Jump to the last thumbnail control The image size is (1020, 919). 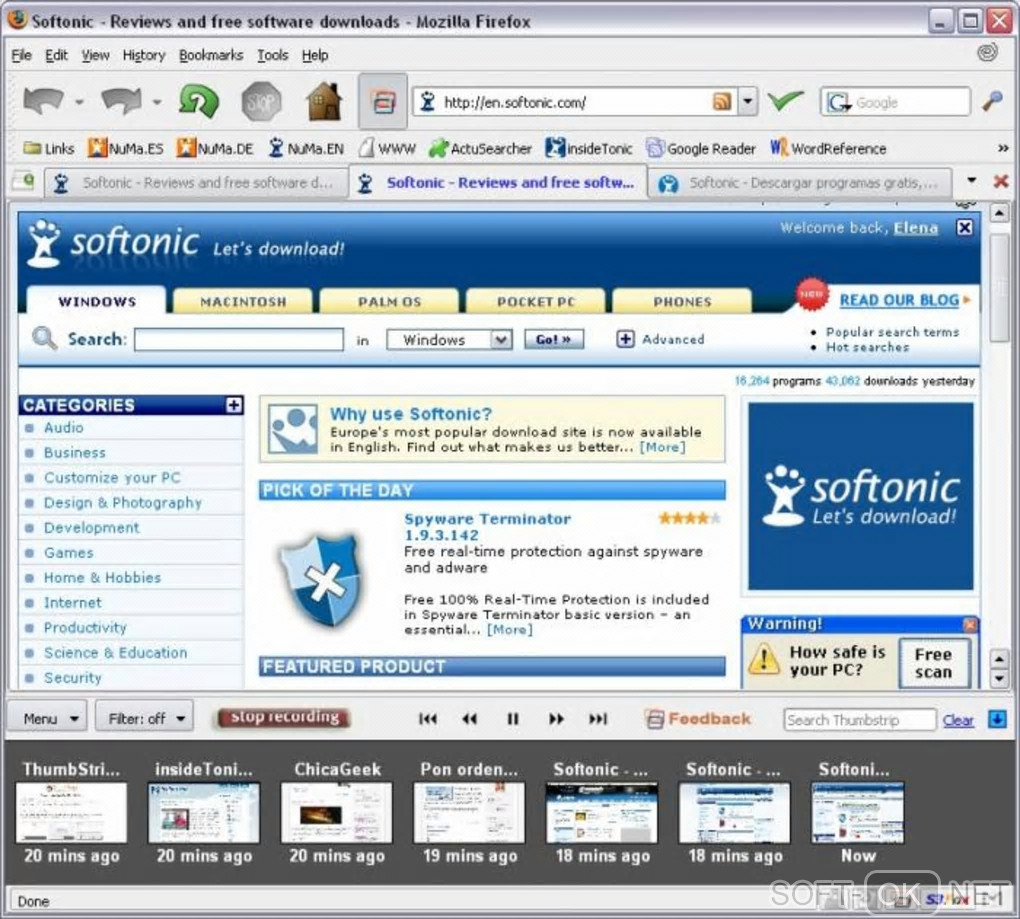[598, 719]
